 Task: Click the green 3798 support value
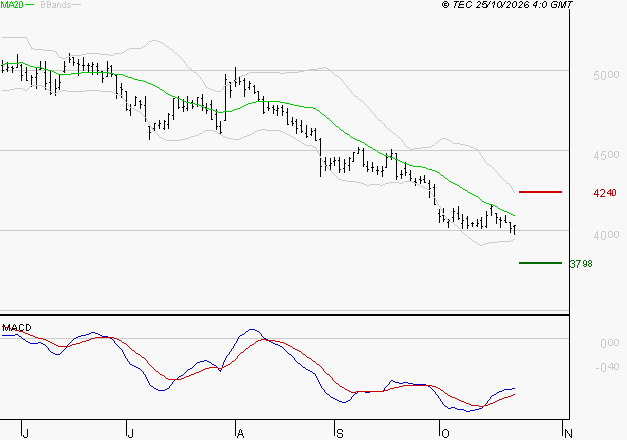click(581, 264)
